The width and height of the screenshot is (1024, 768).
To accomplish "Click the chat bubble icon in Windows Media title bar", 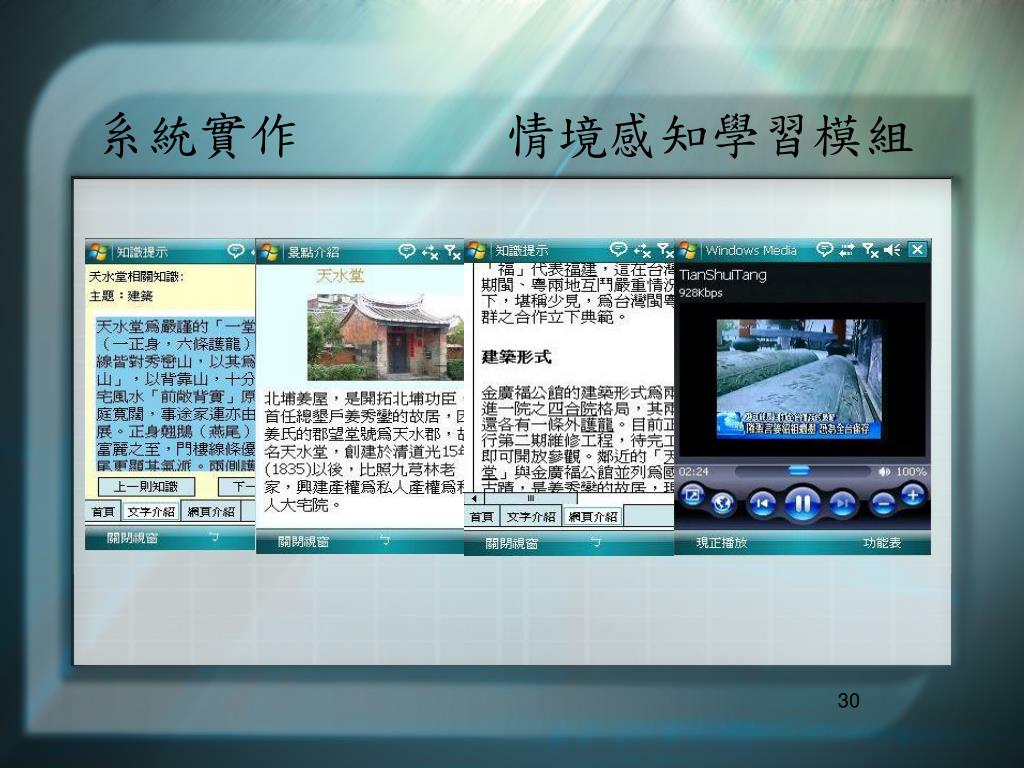I will (x=825, y=249).
